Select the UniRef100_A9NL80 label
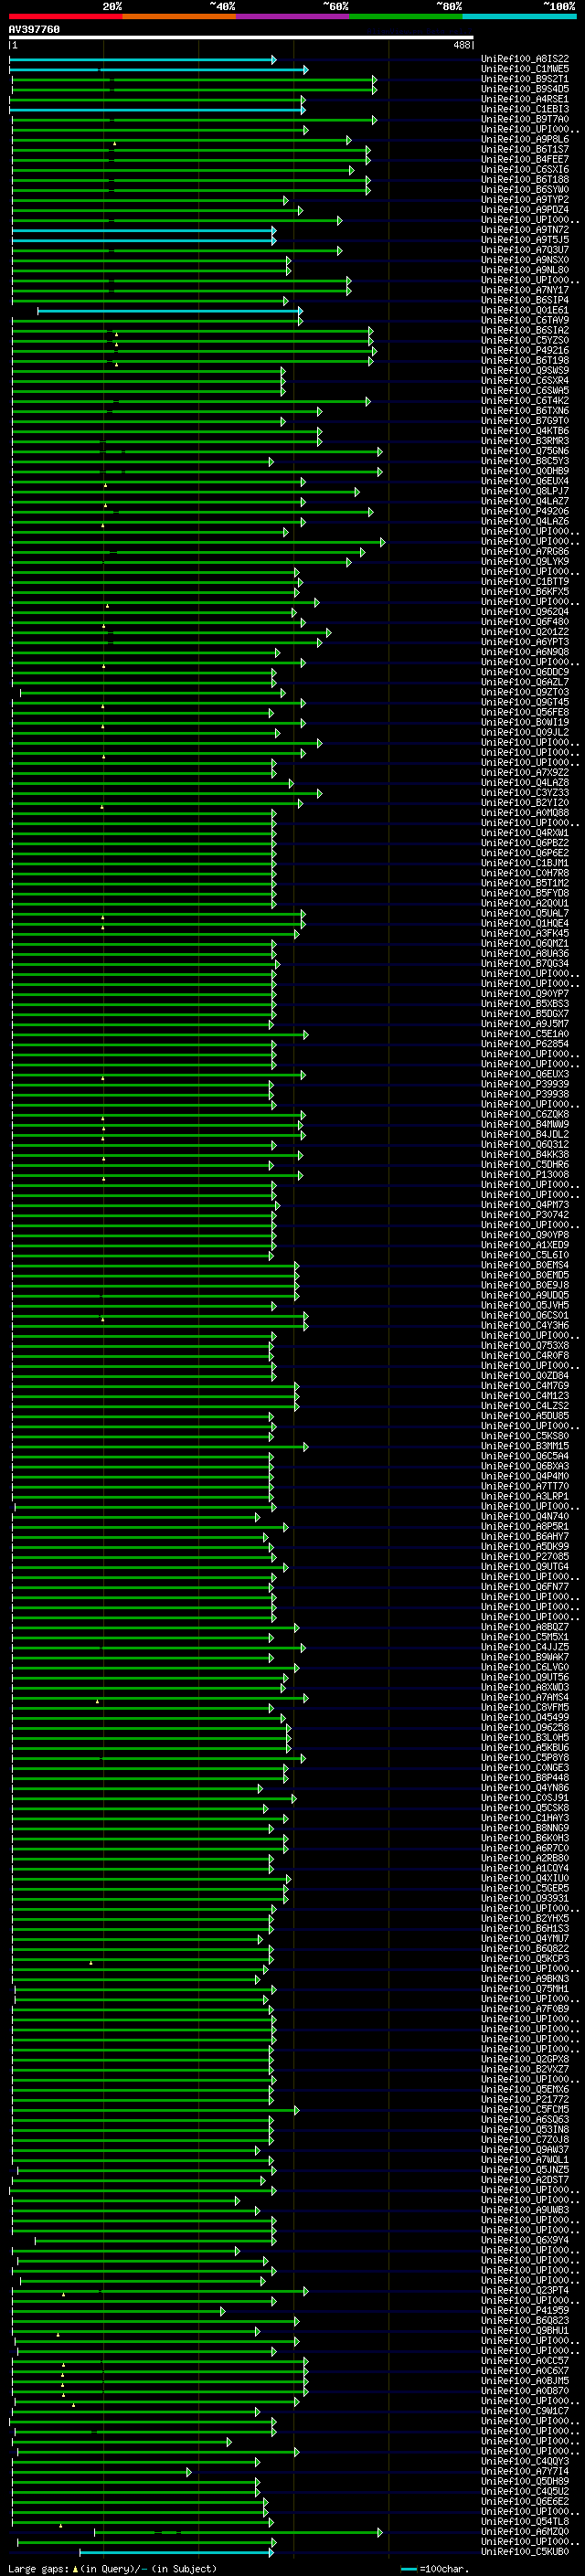This screenshot has height=2576, width=585. click(525, 270)
